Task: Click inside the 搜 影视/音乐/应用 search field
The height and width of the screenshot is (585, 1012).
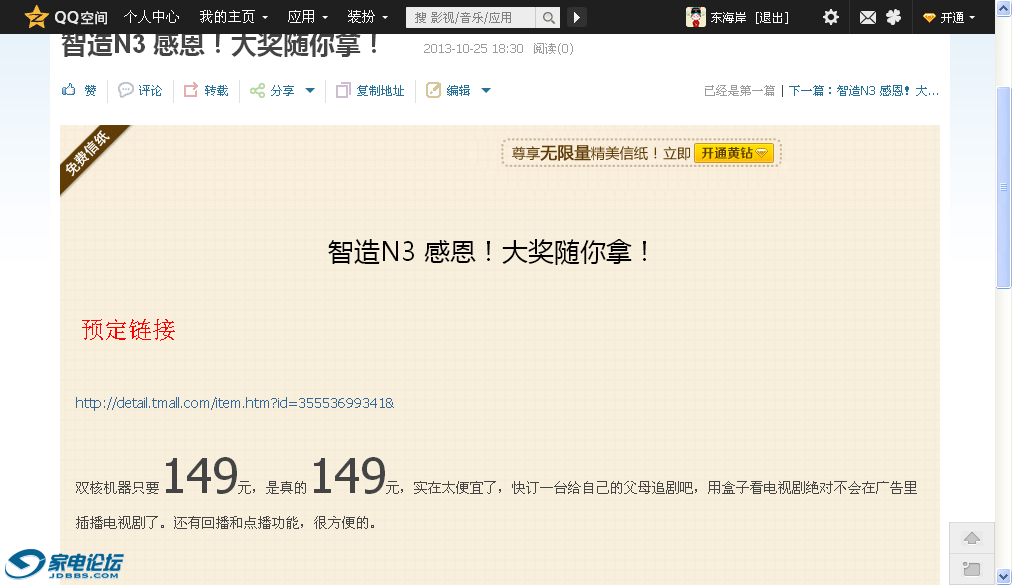Action: pyautogui.click(x=470, y=17)
